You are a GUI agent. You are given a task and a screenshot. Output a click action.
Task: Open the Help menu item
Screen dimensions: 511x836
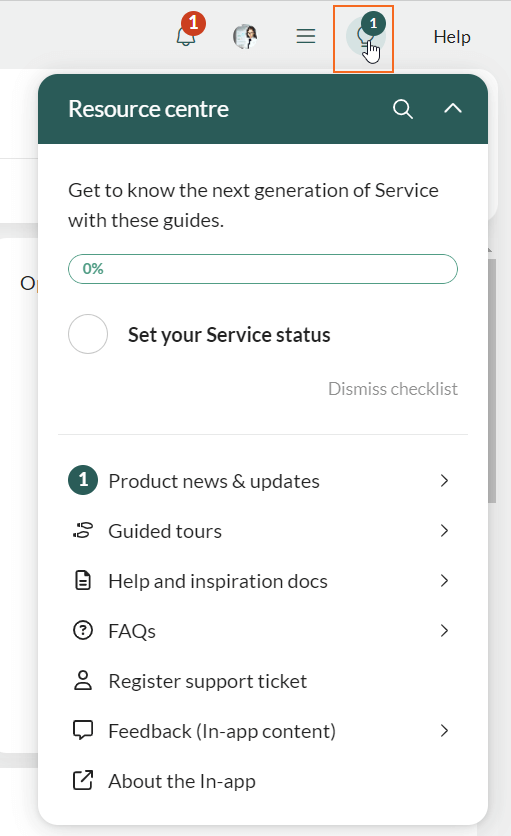pyautogui.click(x=452, y=37)
